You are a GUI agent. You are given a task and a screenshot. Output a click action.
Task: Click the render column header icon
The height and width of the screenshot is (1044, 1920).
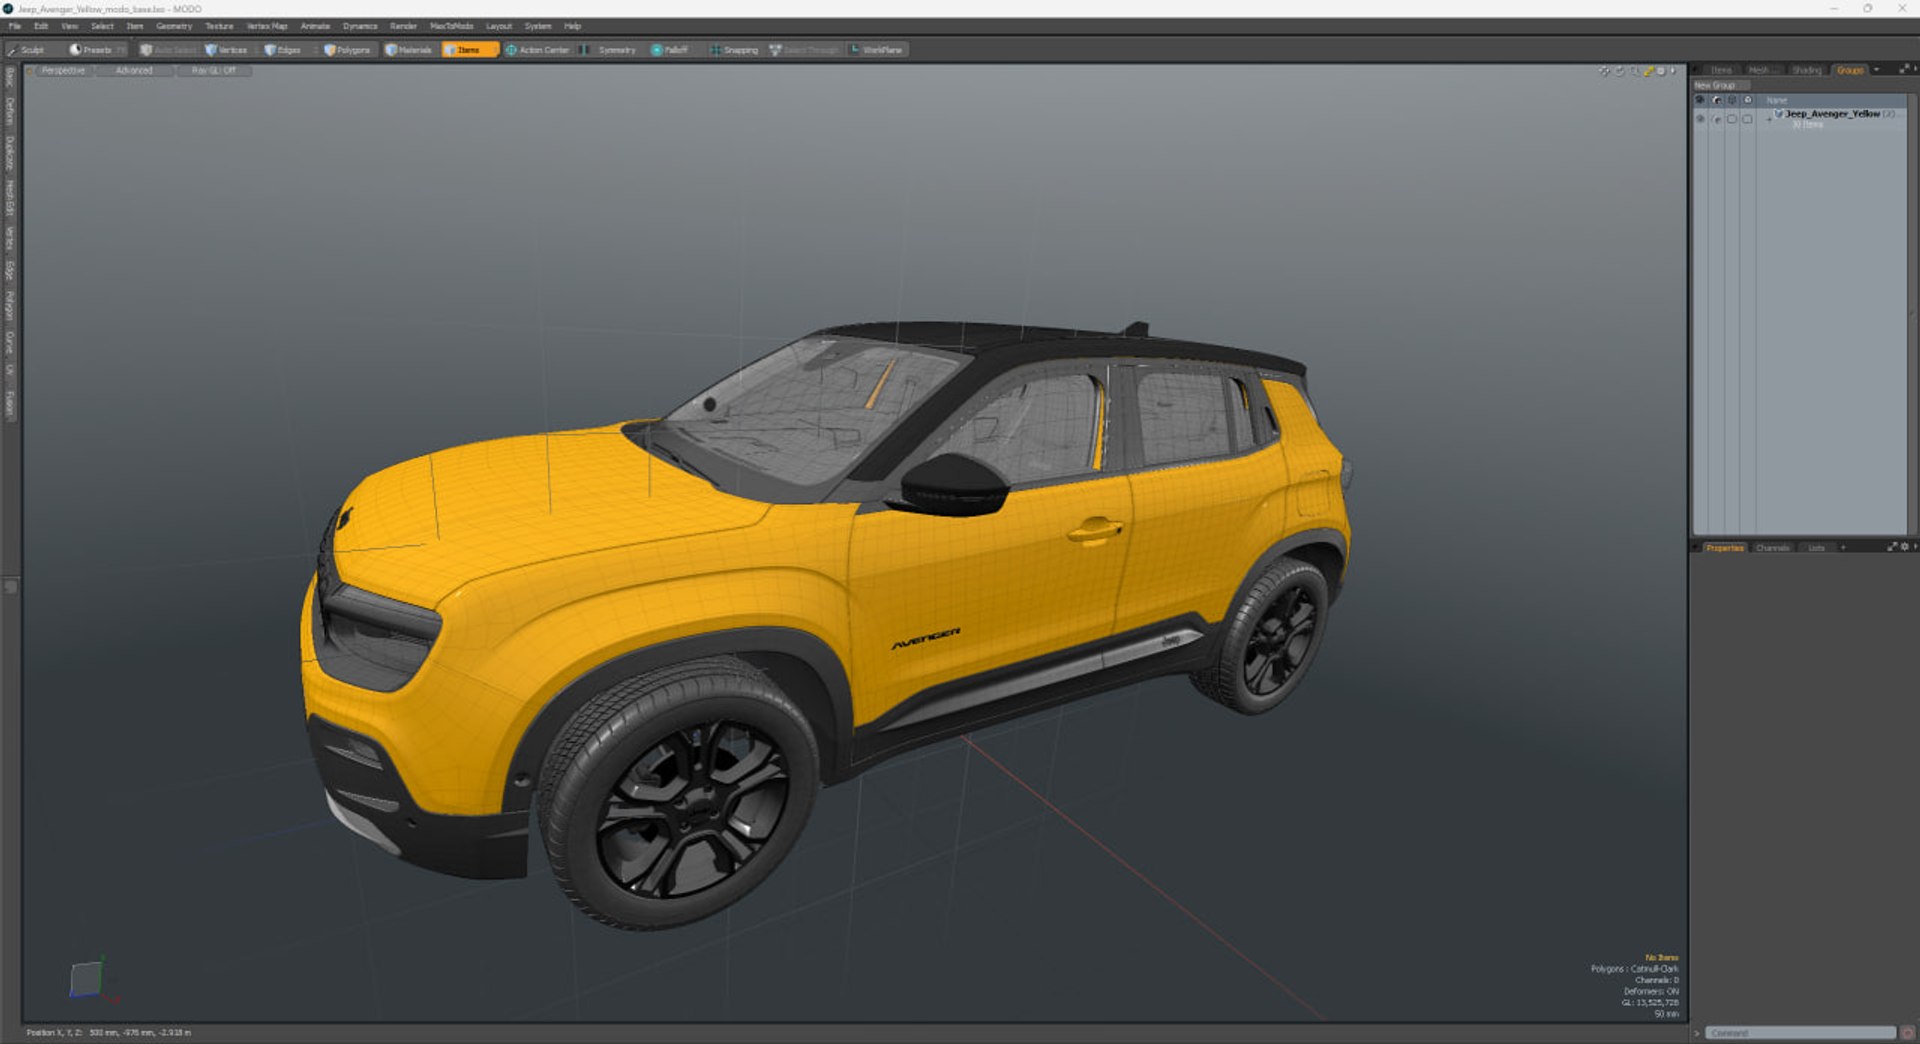1716,100
